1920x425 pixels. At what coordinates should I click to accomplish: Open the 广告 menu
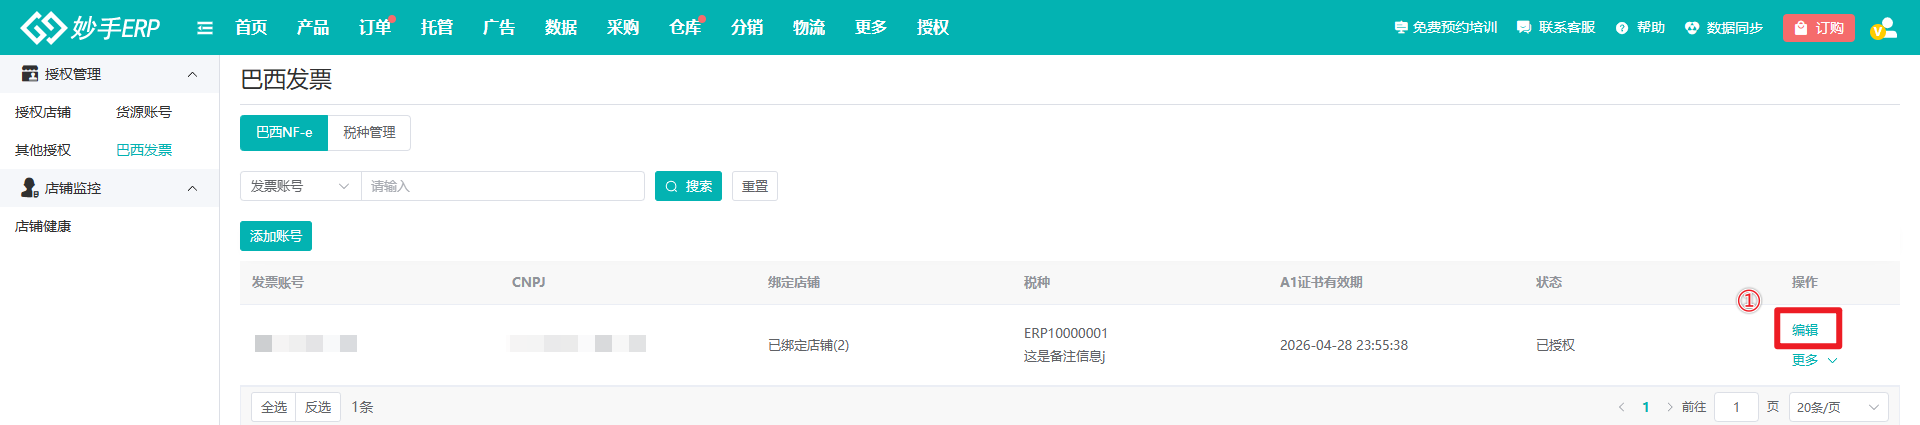(499, 28)
